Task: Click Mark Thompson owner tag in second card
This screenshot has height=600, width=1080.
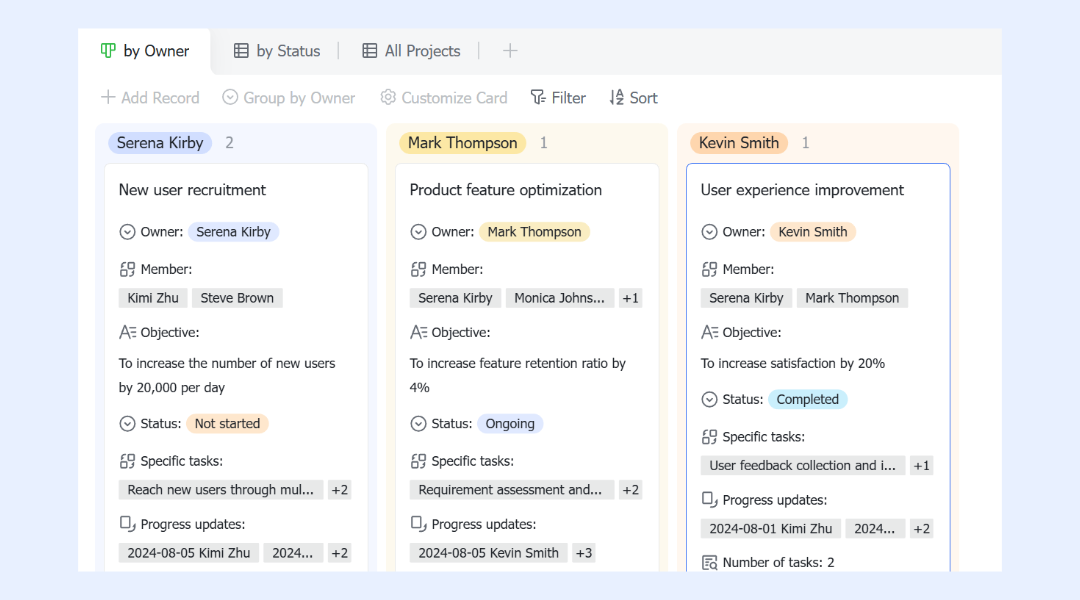Action: pyautogui.click(x=534, y=232)
